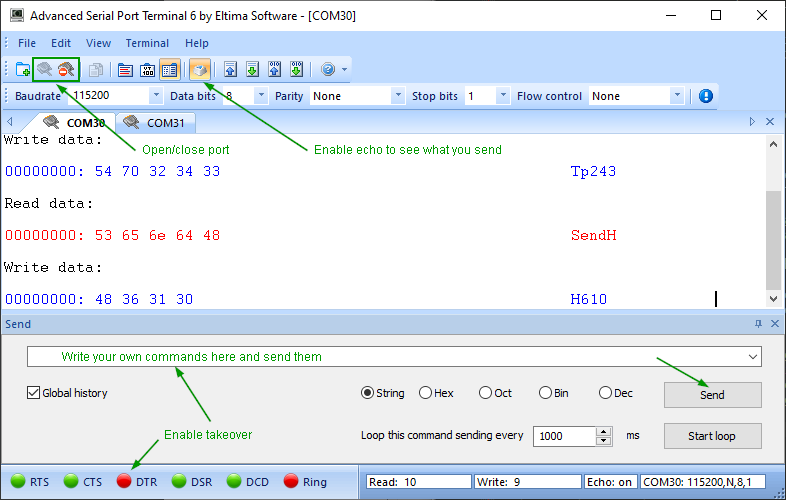Close the Send panel

coord(775,324)
